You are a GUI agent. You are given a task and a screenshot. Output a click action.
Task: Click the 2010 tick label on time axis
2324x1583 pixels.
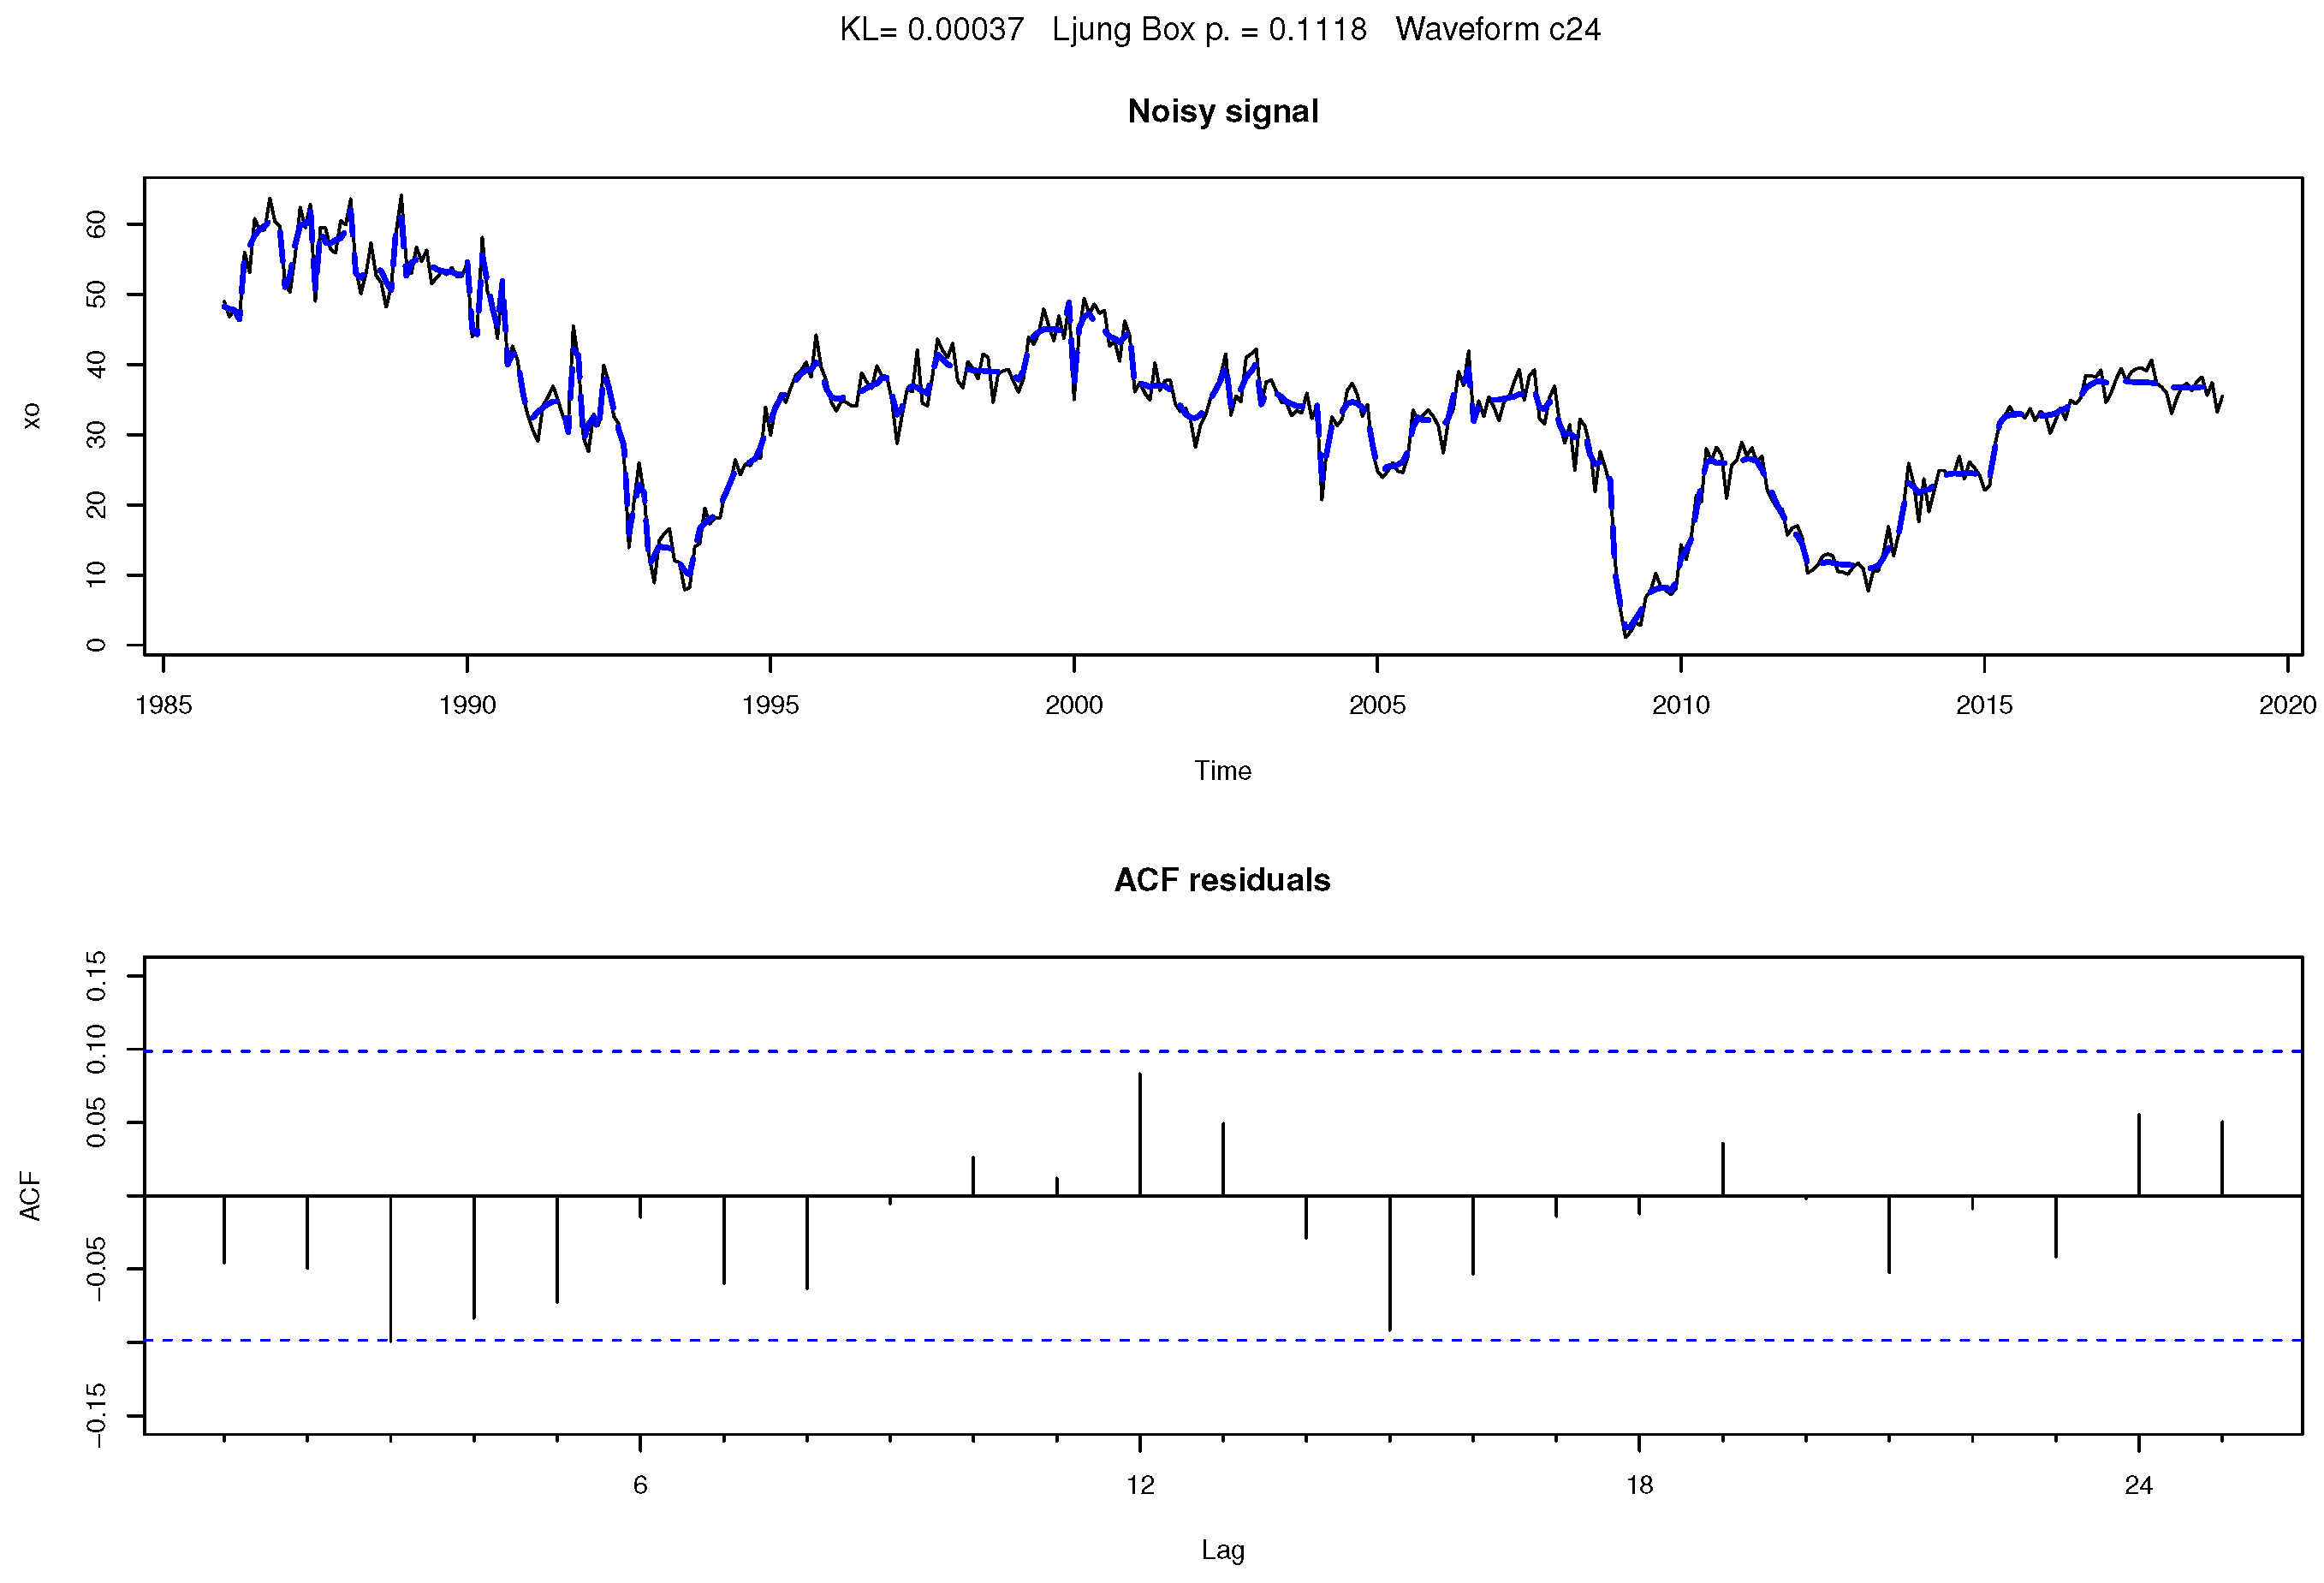pos(1680,706)
